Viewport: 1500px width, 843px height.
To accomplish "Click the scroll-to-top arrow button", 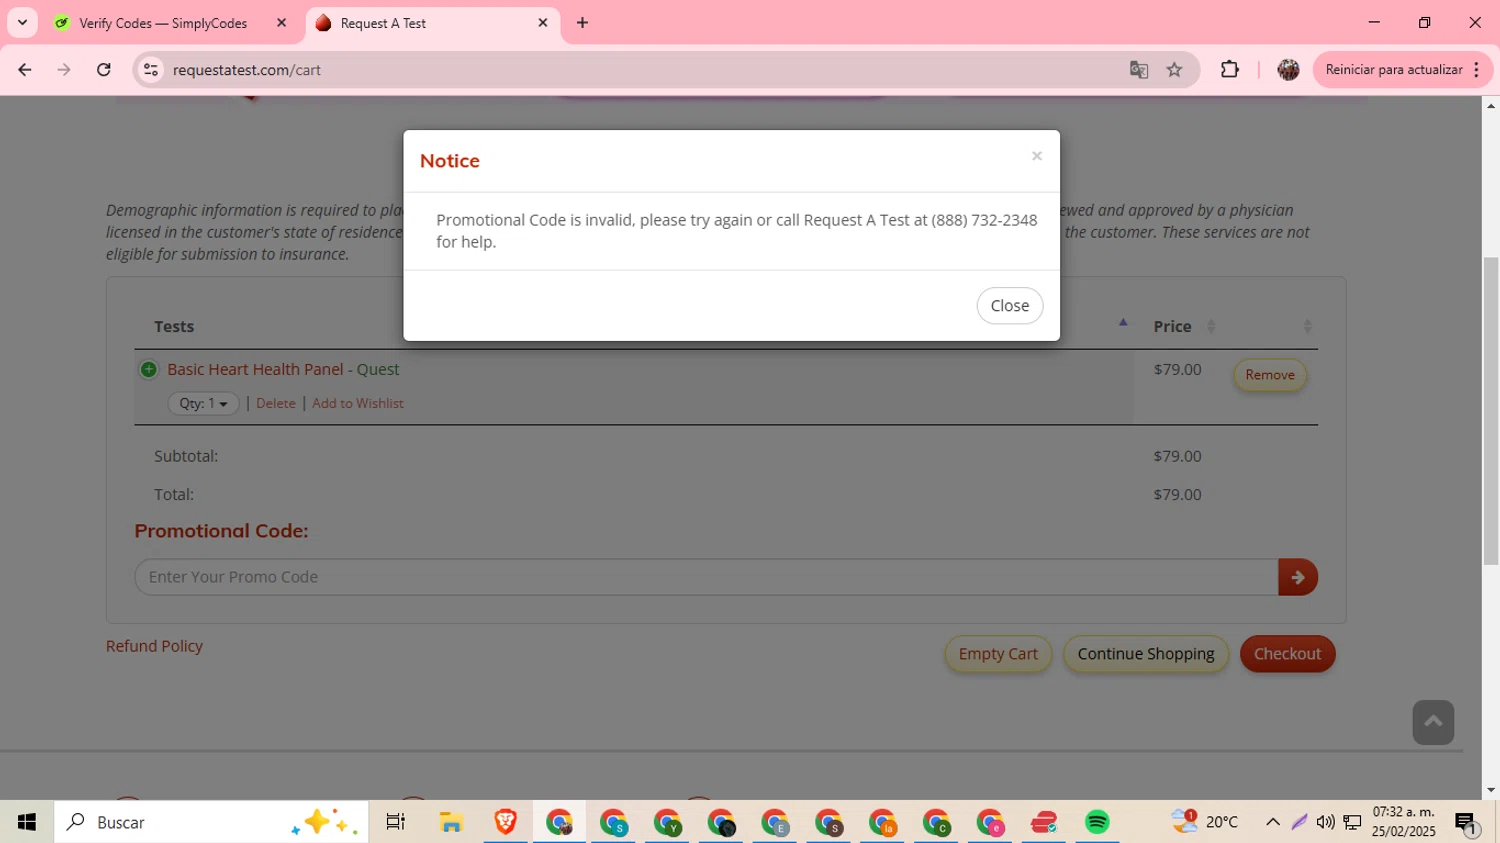I will click(x=1433, y=722).
